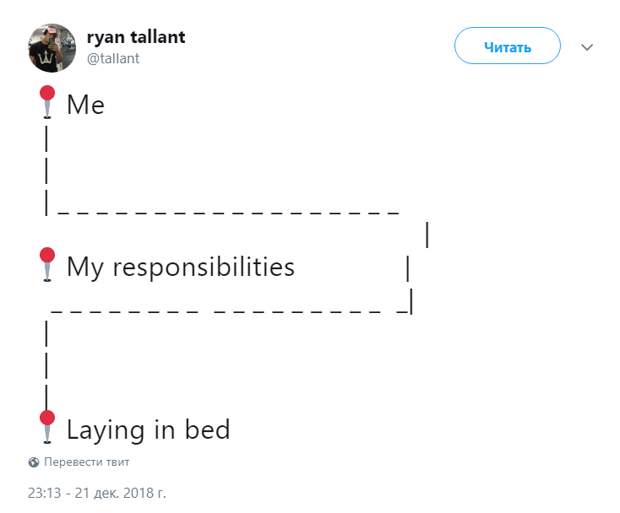The image size is (620, 513).
Task: Click the topmost vertical bar right of dashed line
Action: coord(427,235)
